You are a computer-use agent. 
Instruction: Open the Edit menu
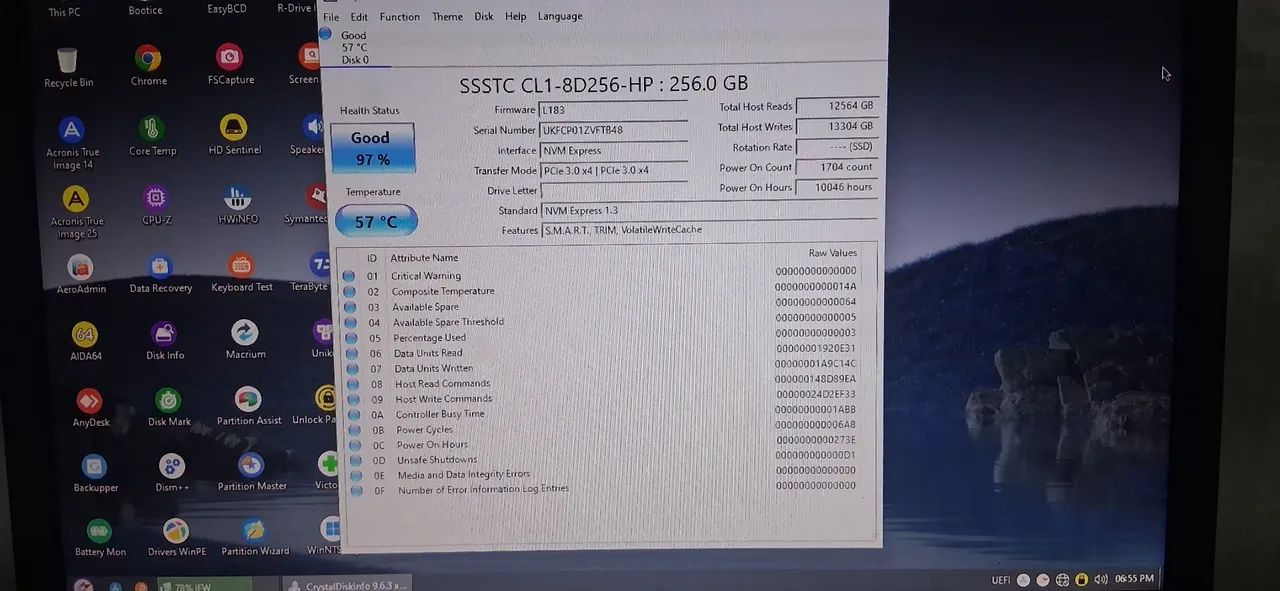tap(359, 17)
